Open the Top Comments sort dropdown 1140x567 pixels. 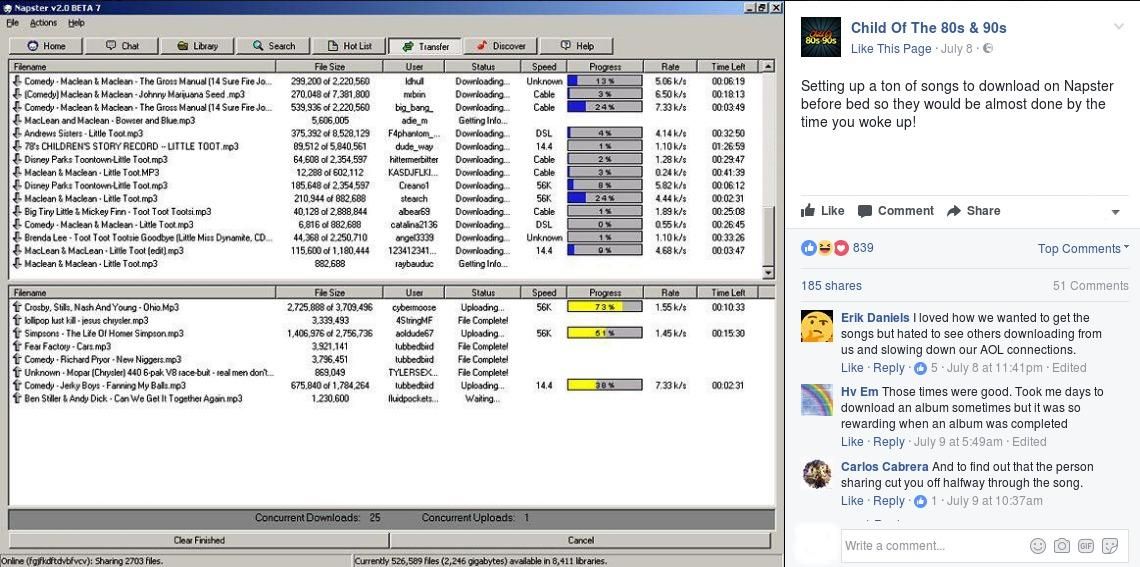(1083, 249)
